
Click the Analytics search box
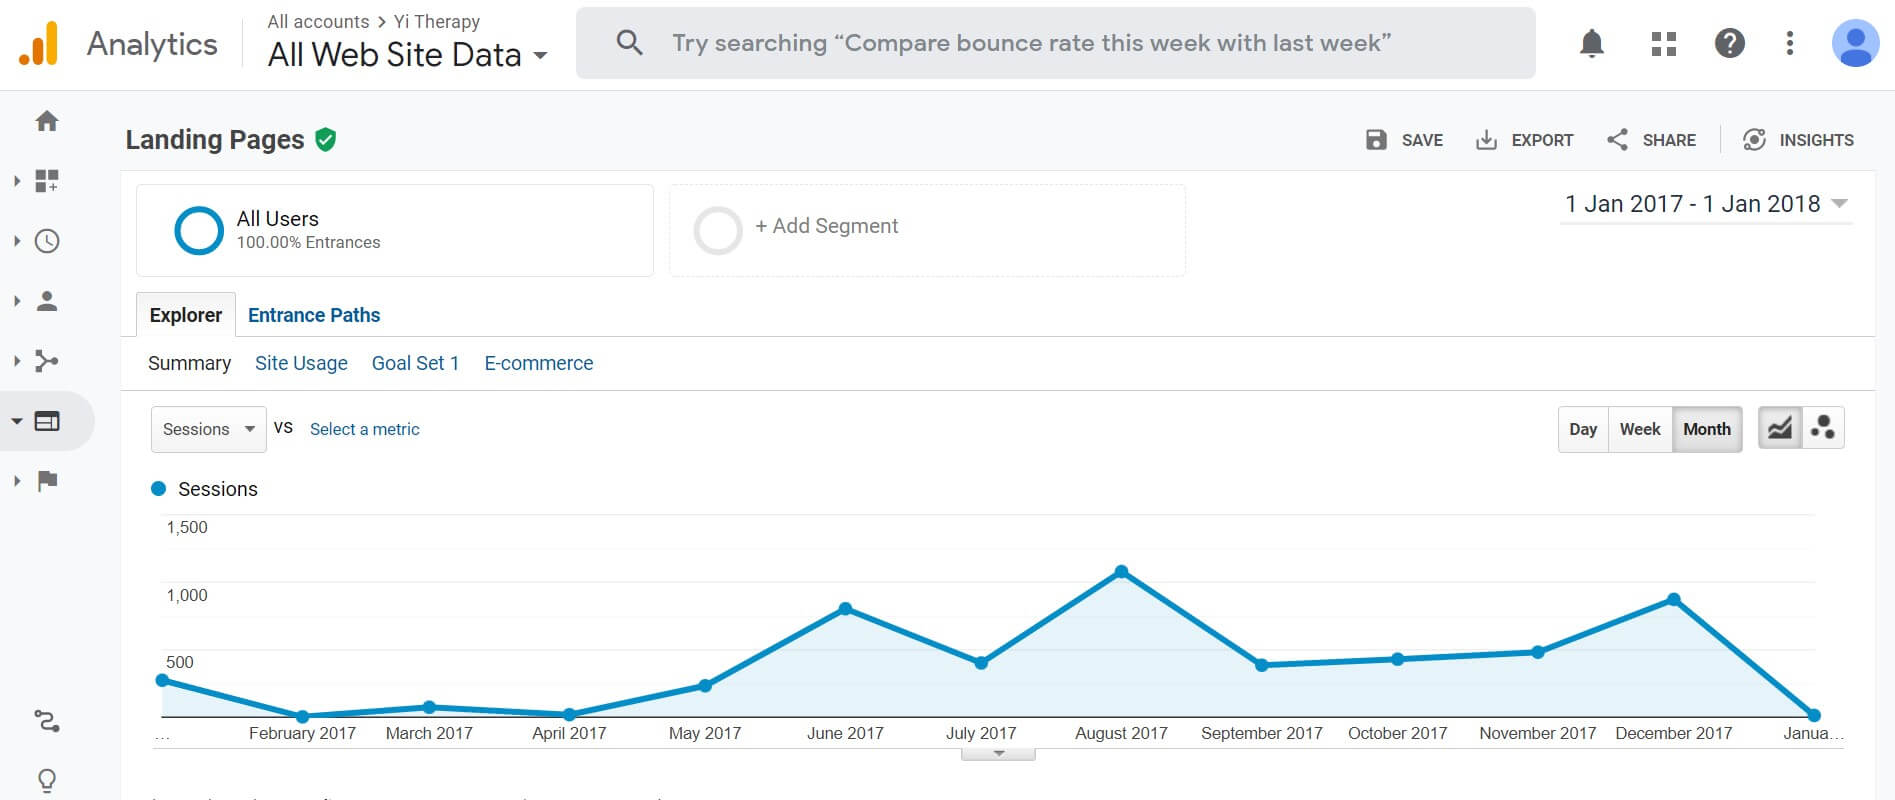[1055, 43]
